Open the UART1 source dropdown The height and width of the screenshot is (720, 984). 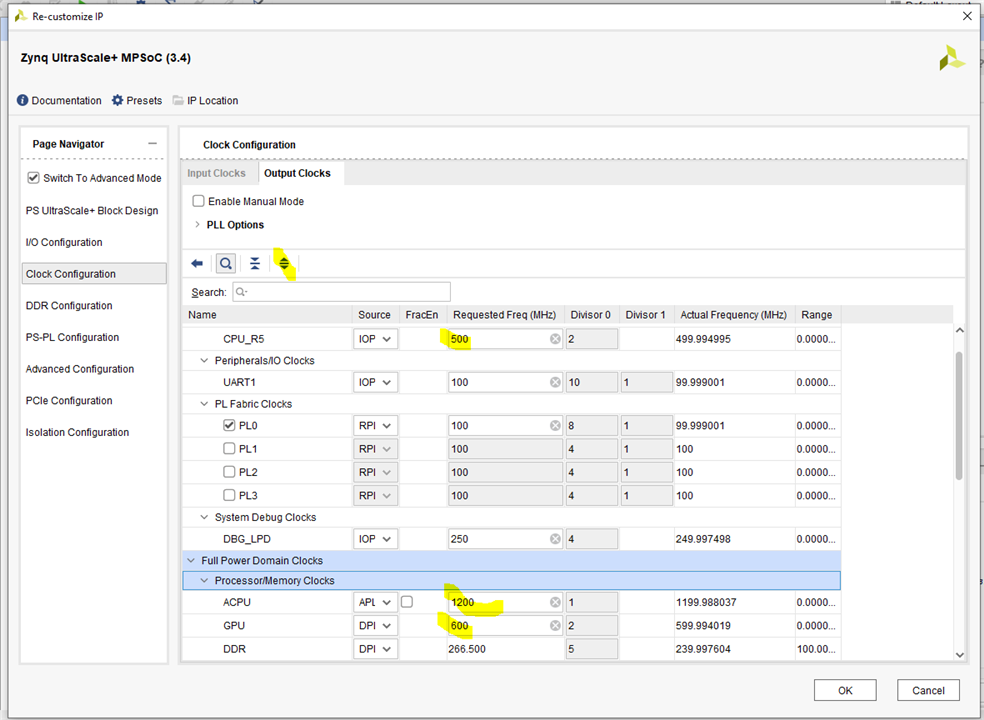tap(376, 382)
